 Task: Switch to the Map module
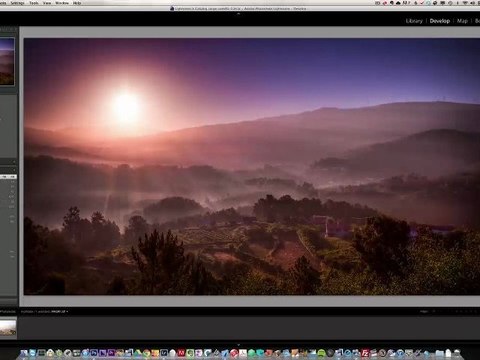pos(462,21)
